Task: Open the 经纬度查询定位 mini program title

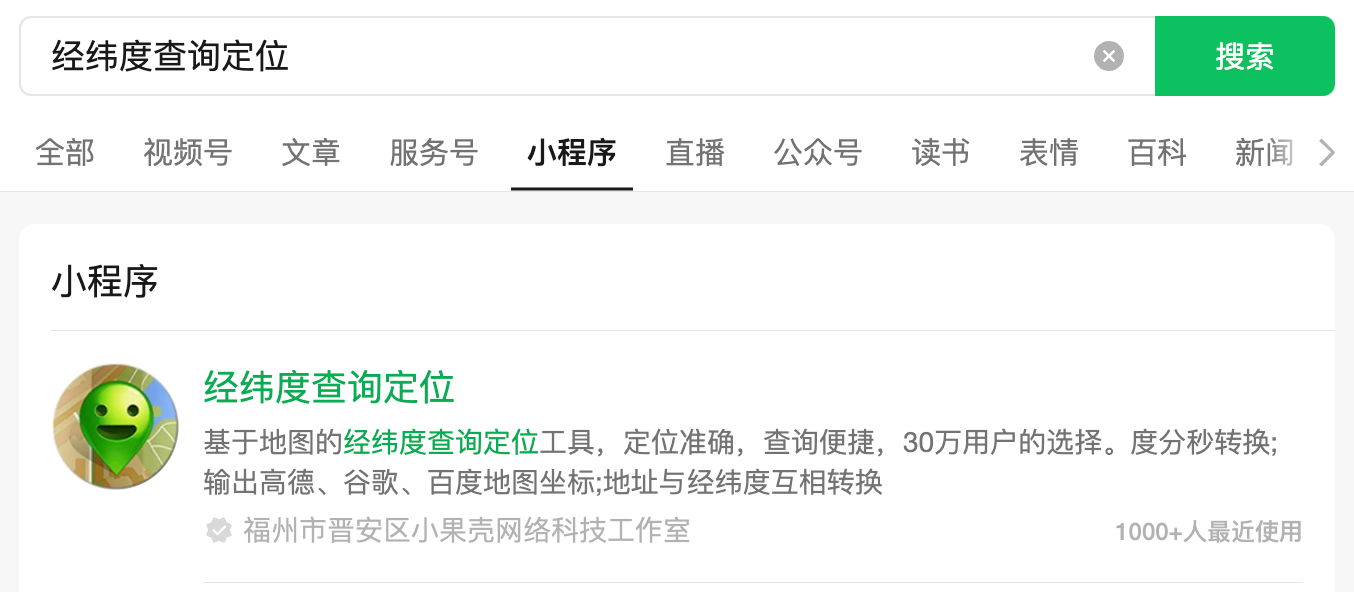Action: [329, 387]
